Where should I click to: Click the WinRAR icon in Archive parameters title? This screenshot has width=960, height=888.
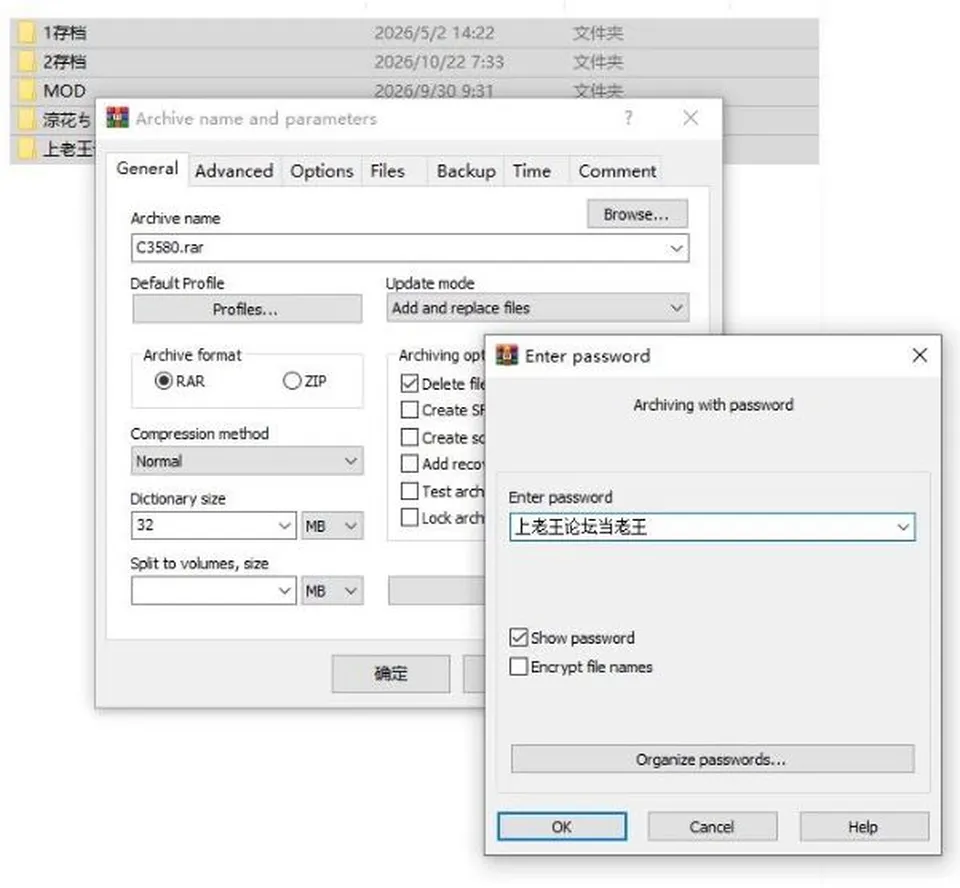click(x=118, y=118)
